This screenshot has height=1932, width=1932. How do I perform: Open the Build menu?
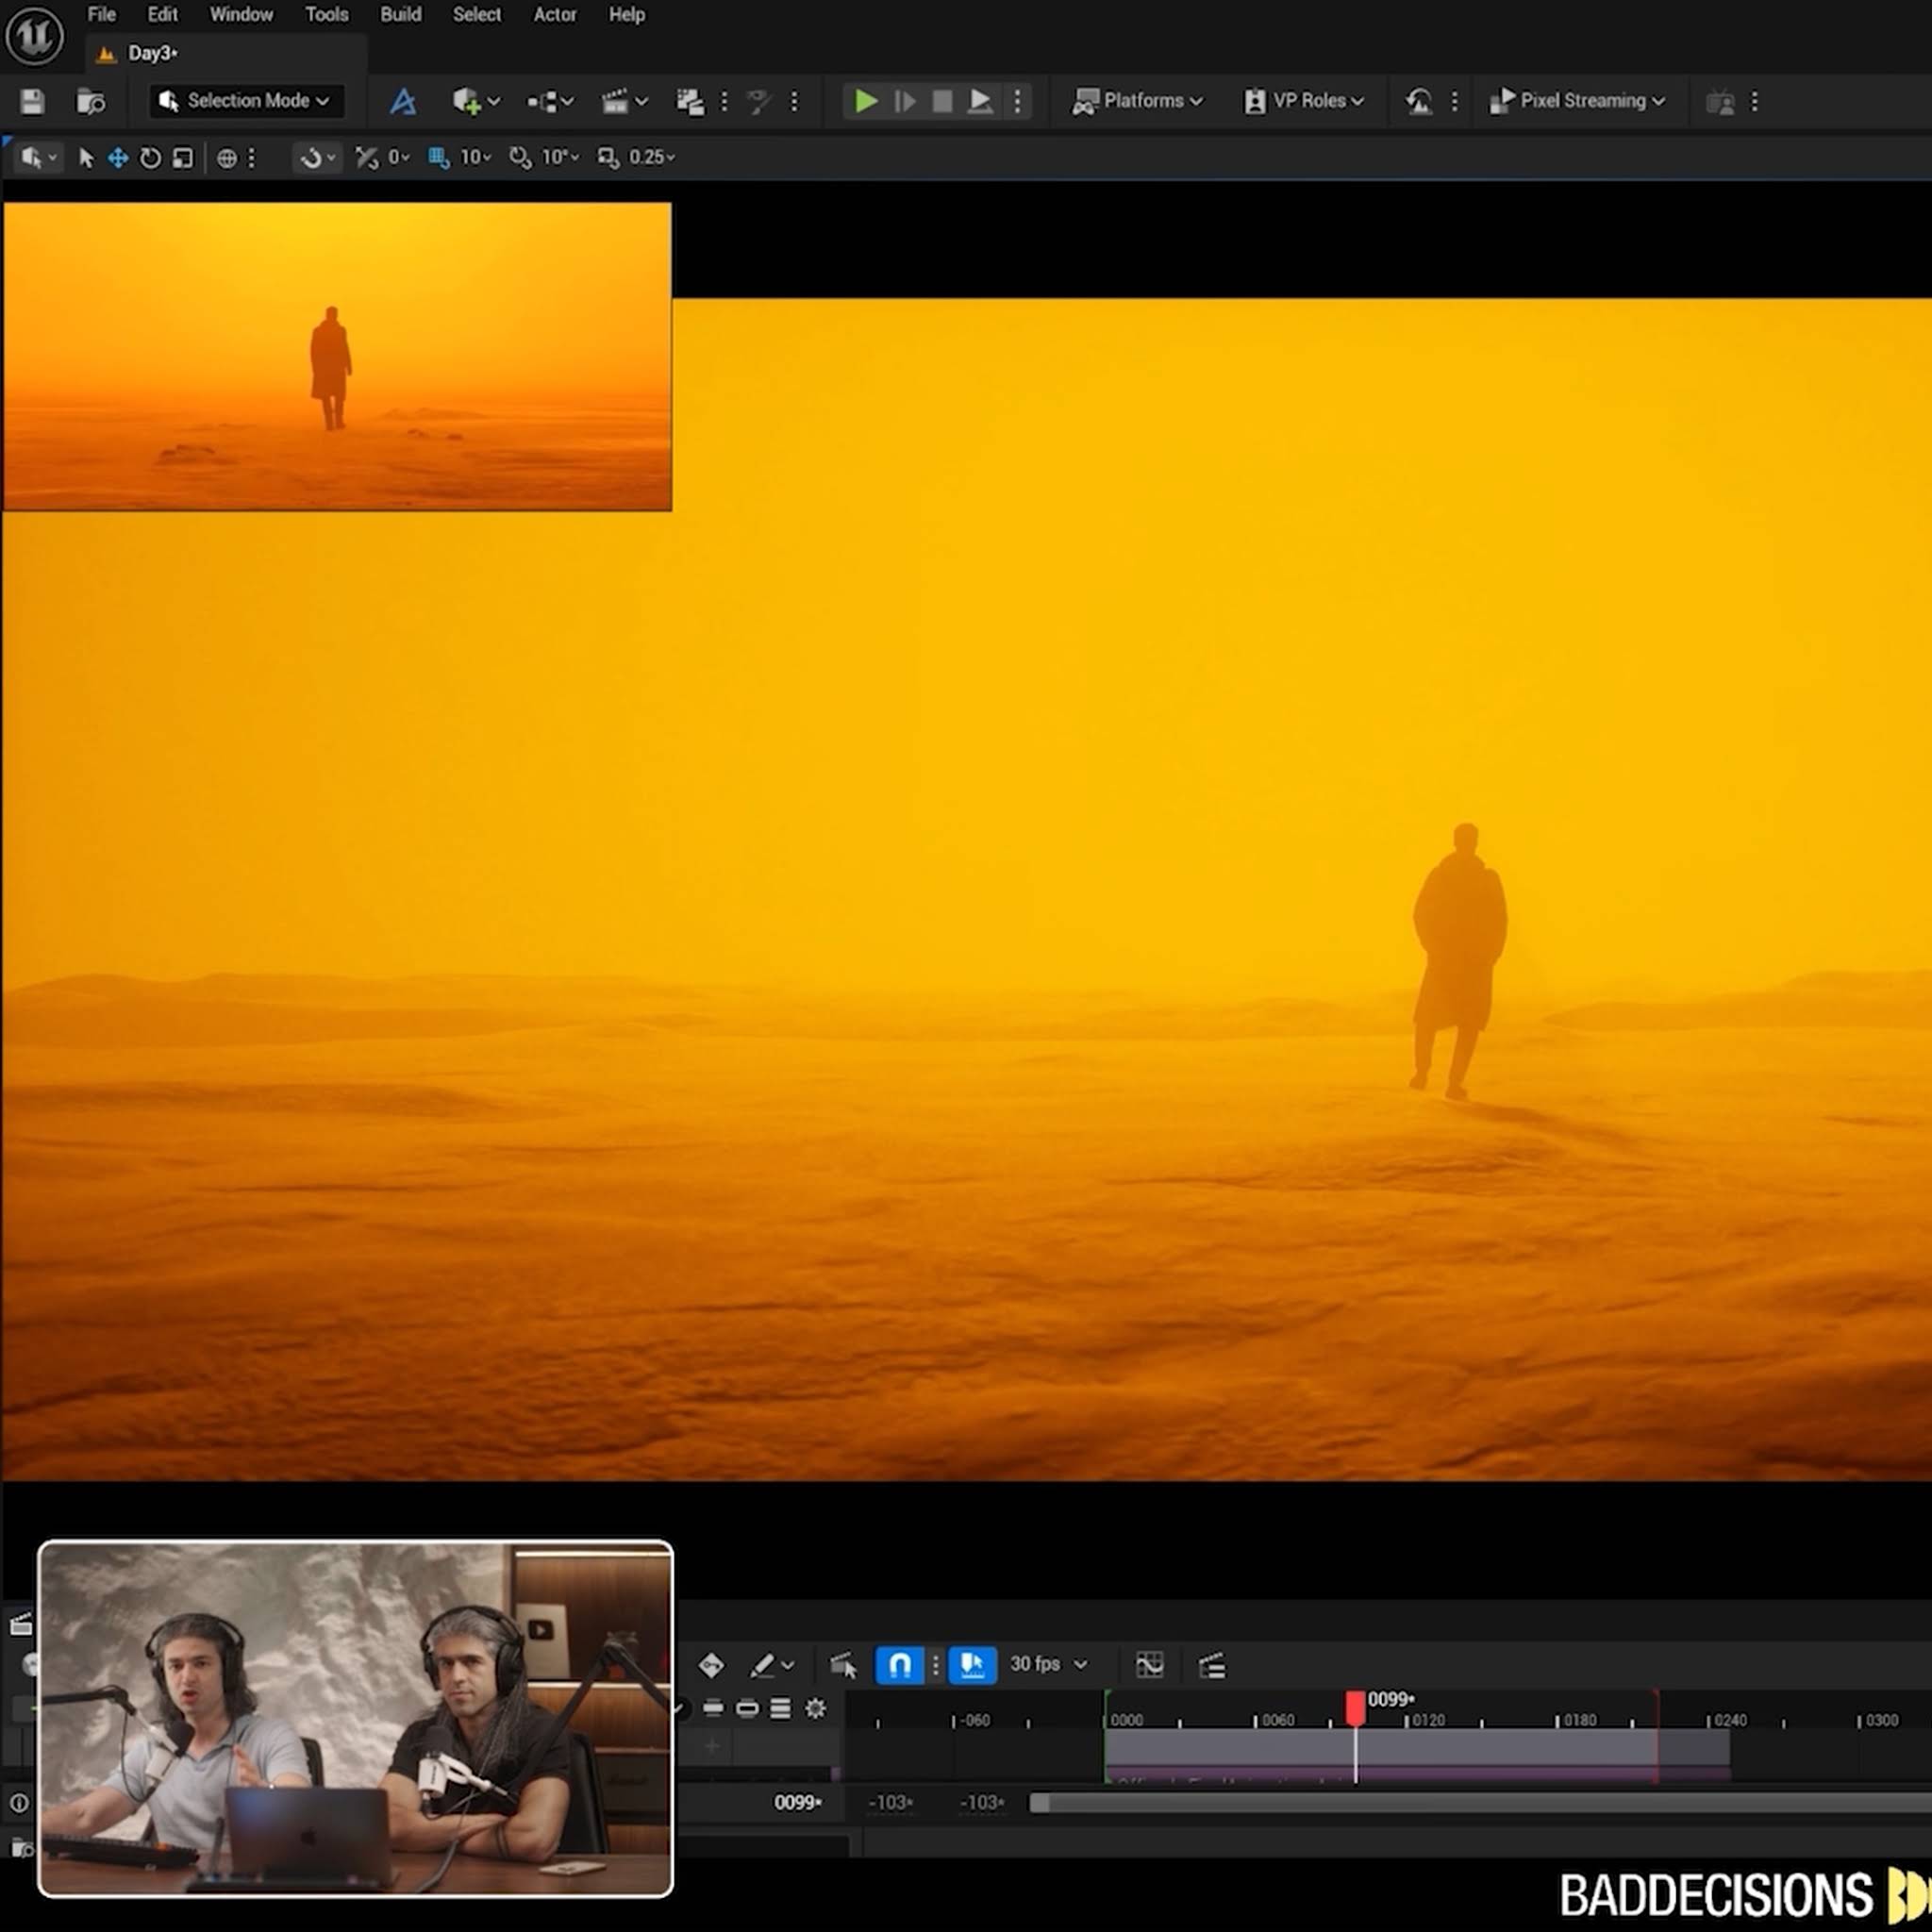[x=400, y=15]
